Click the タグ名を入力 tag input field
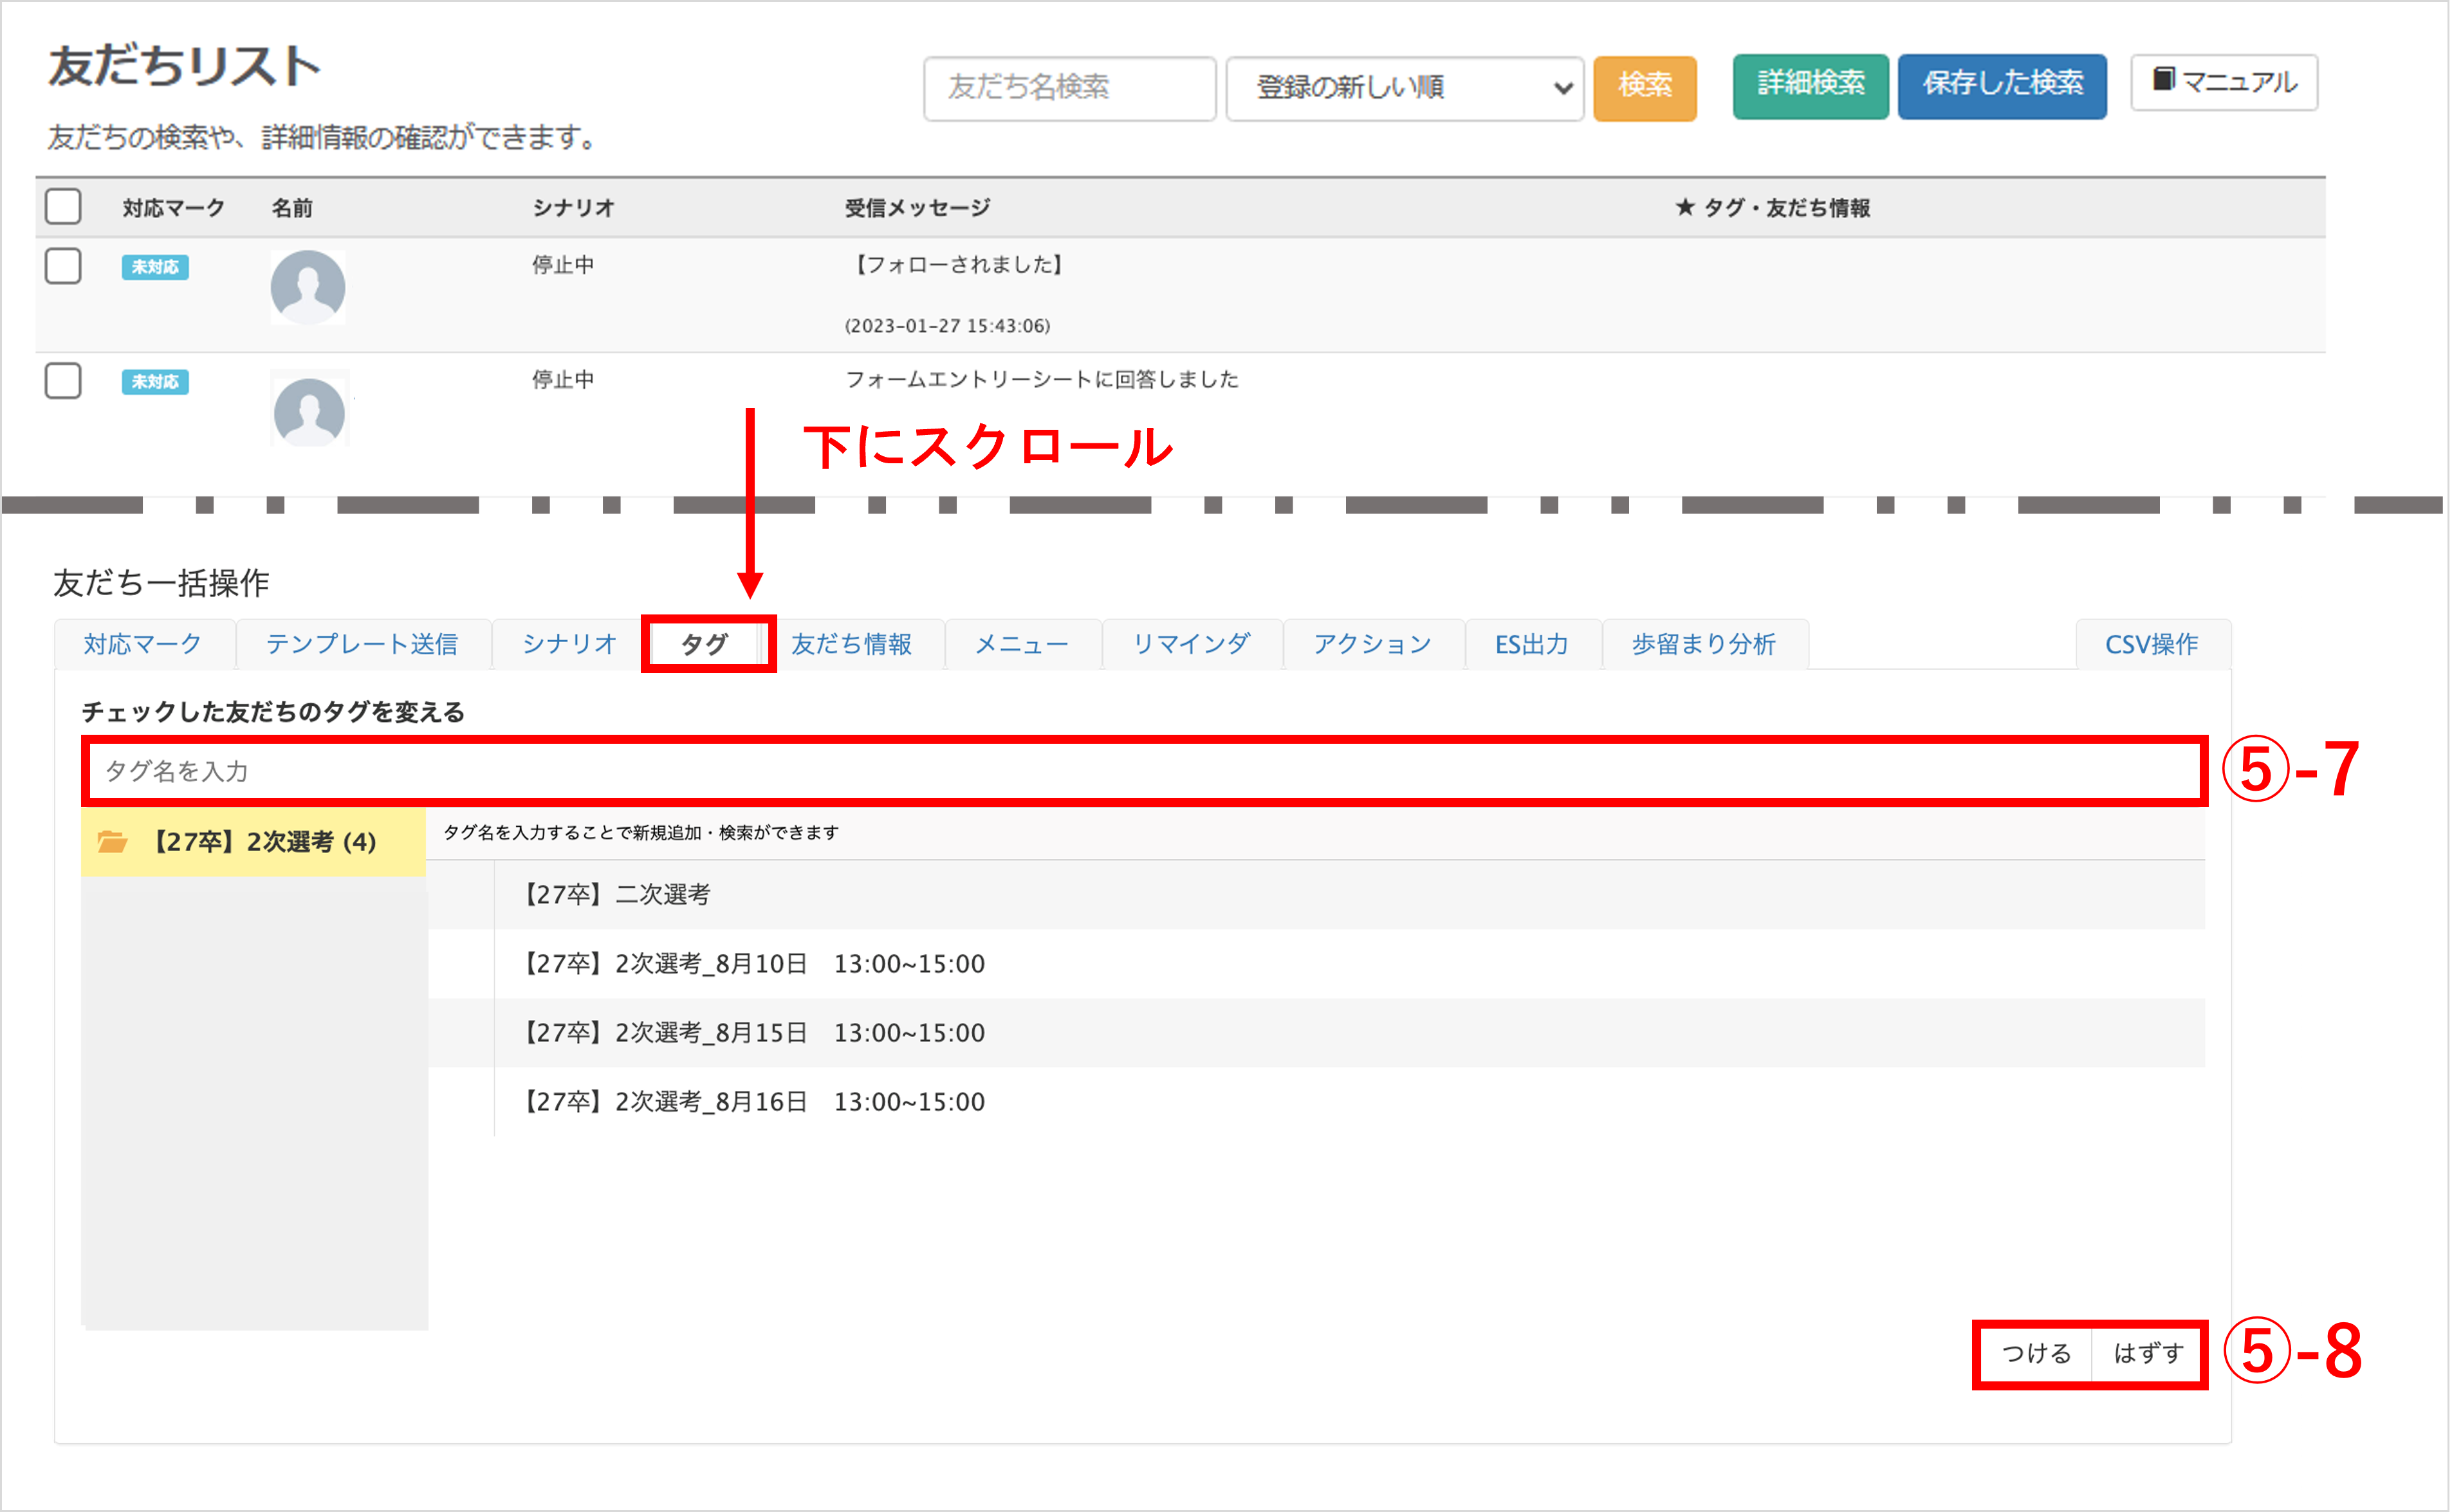The image size is (2452, 1512). (1145, 771)
